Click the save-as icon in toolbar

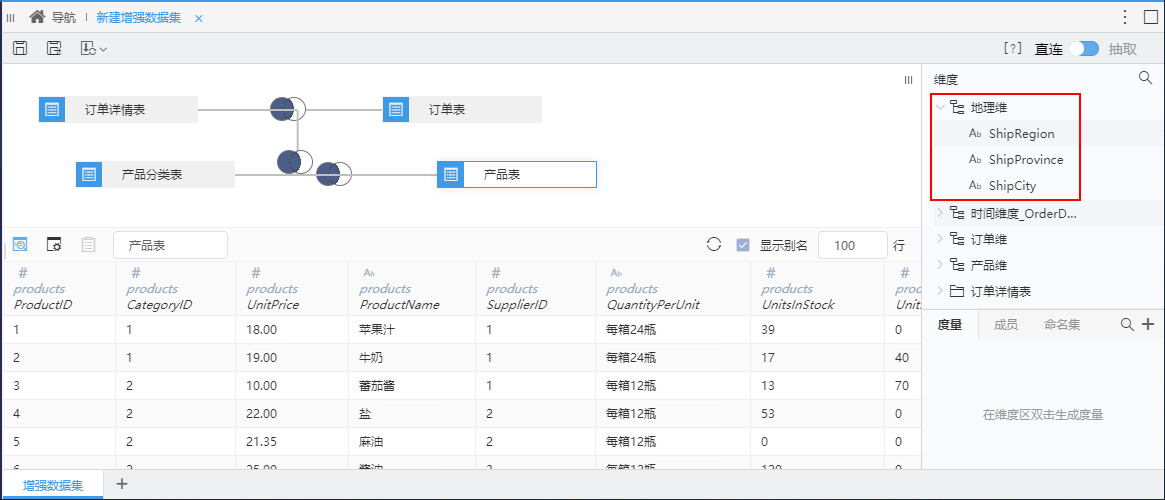[53, 48]
